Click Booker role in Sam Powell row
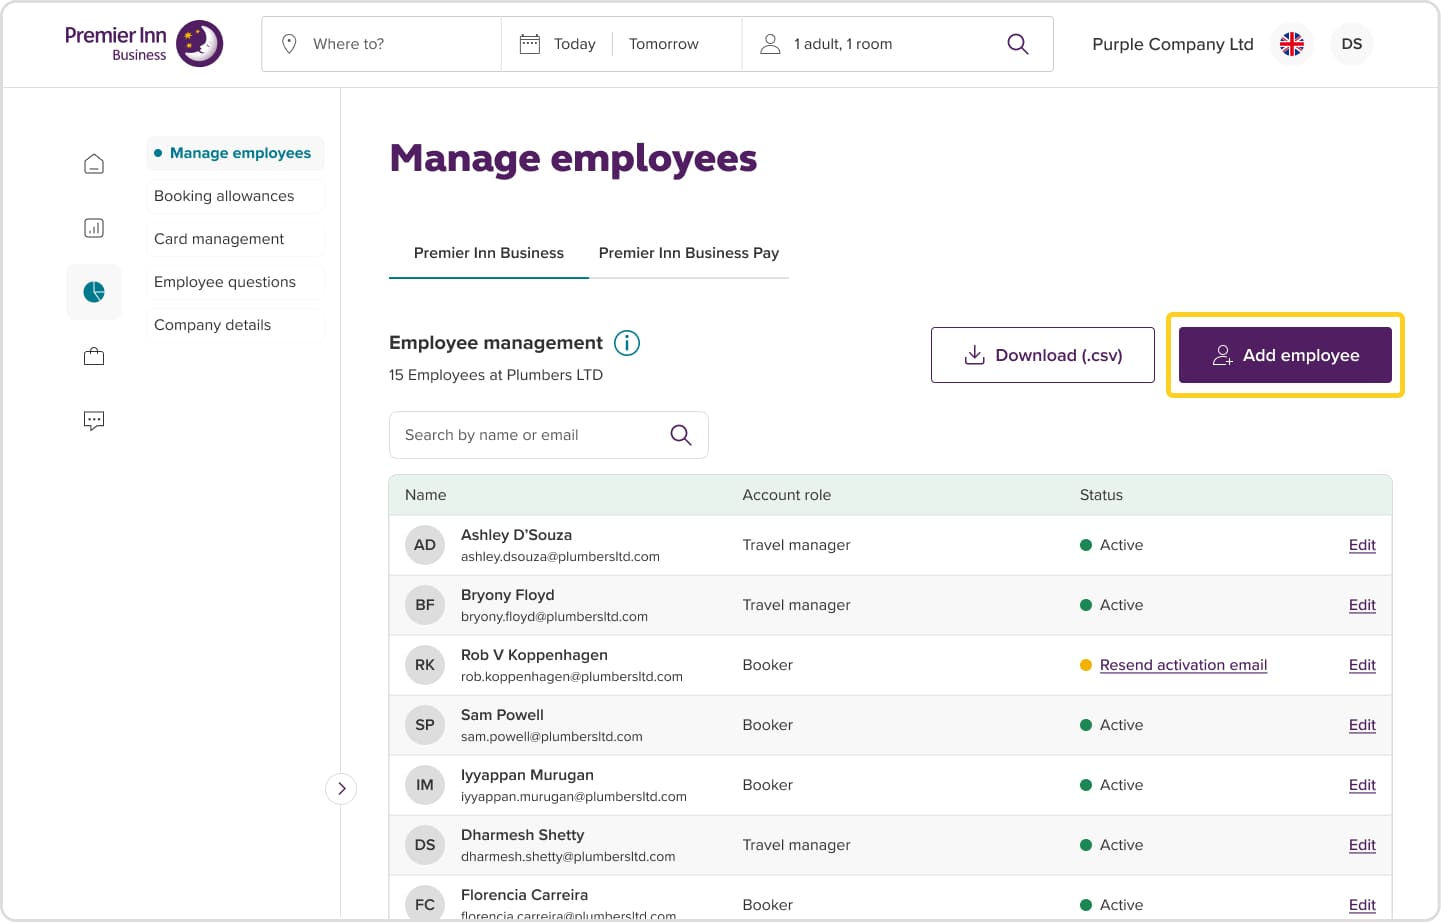 767,725
